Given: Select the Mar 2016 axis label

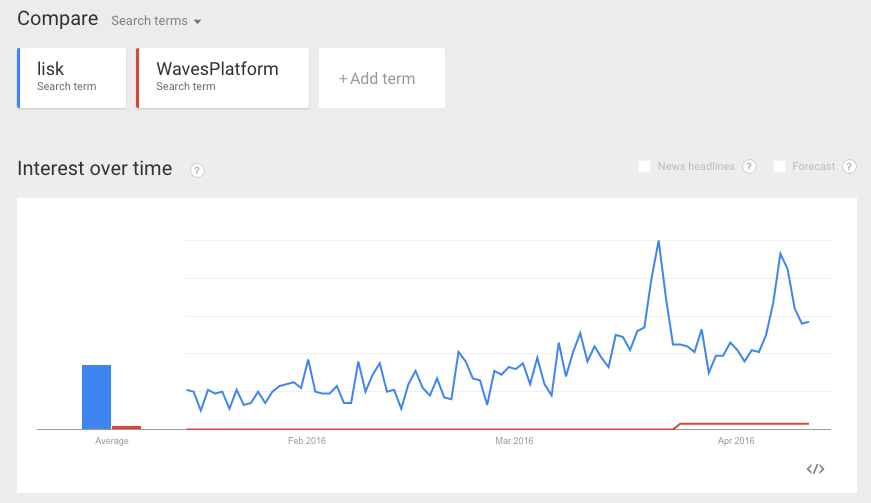Looking at the screenshot, I should (x=514, y=441).
